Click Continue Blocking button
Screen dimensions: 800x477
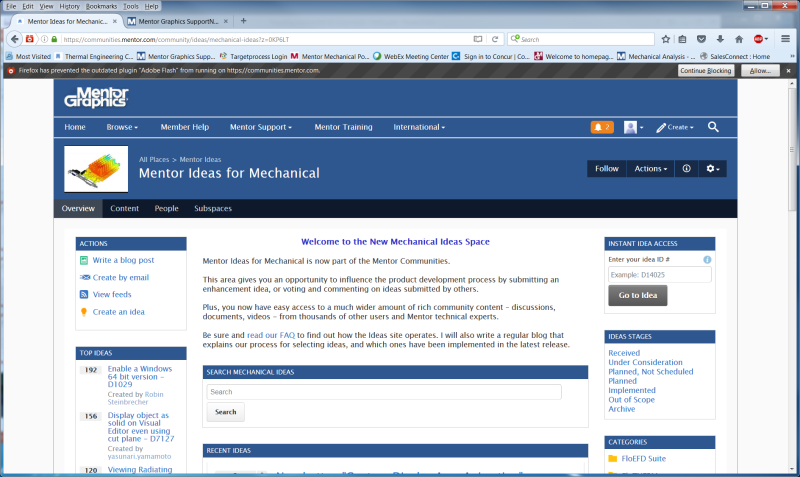pos(706,71)
